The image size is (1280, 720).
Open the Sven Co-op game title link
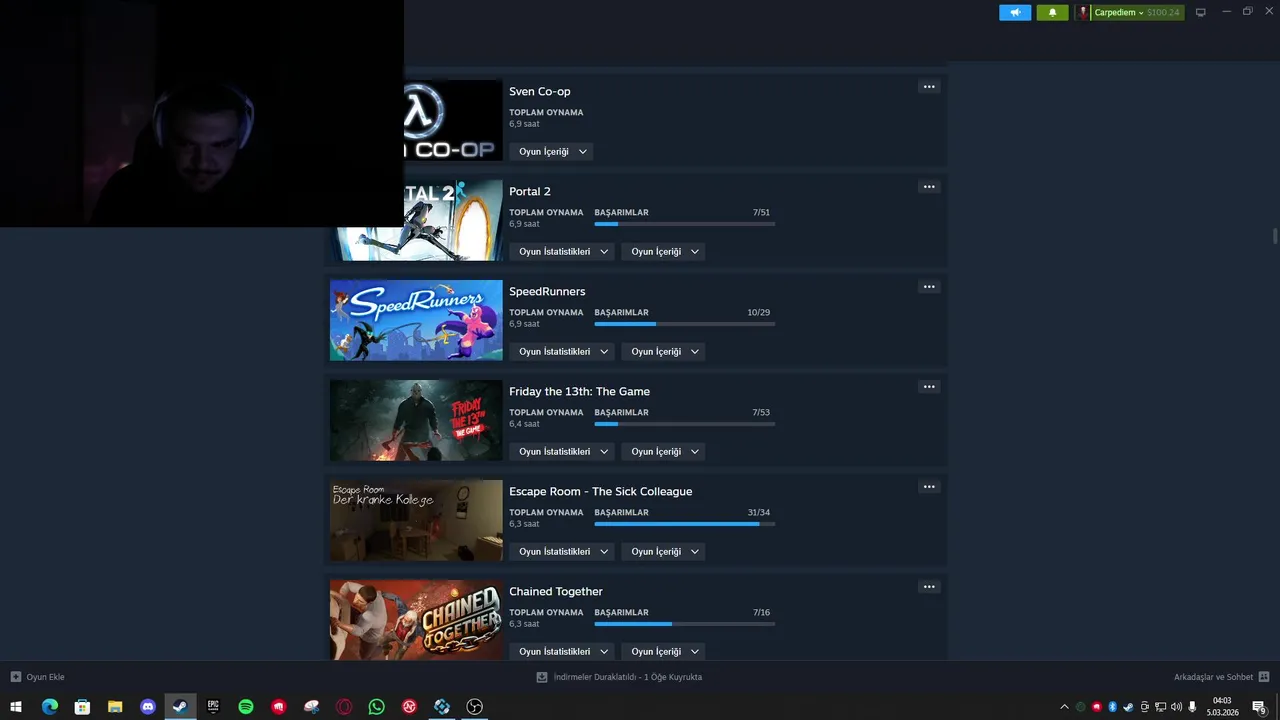(x=540, y=92)
